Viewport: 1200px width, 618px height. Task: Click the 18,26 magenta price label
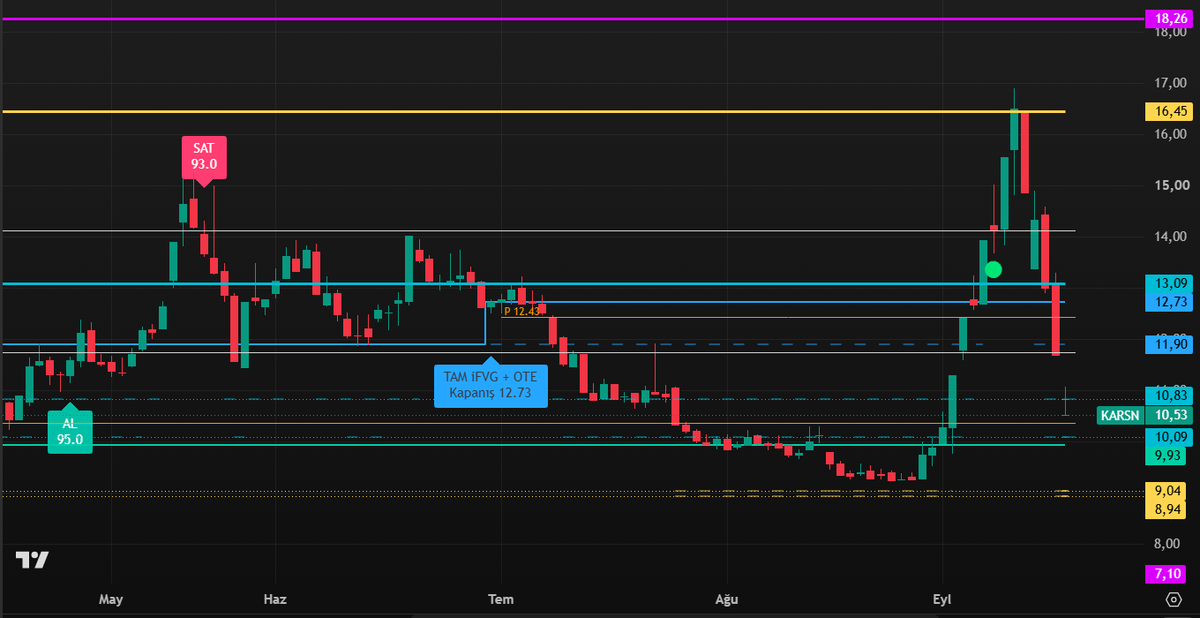click(x=1171, y=18)
